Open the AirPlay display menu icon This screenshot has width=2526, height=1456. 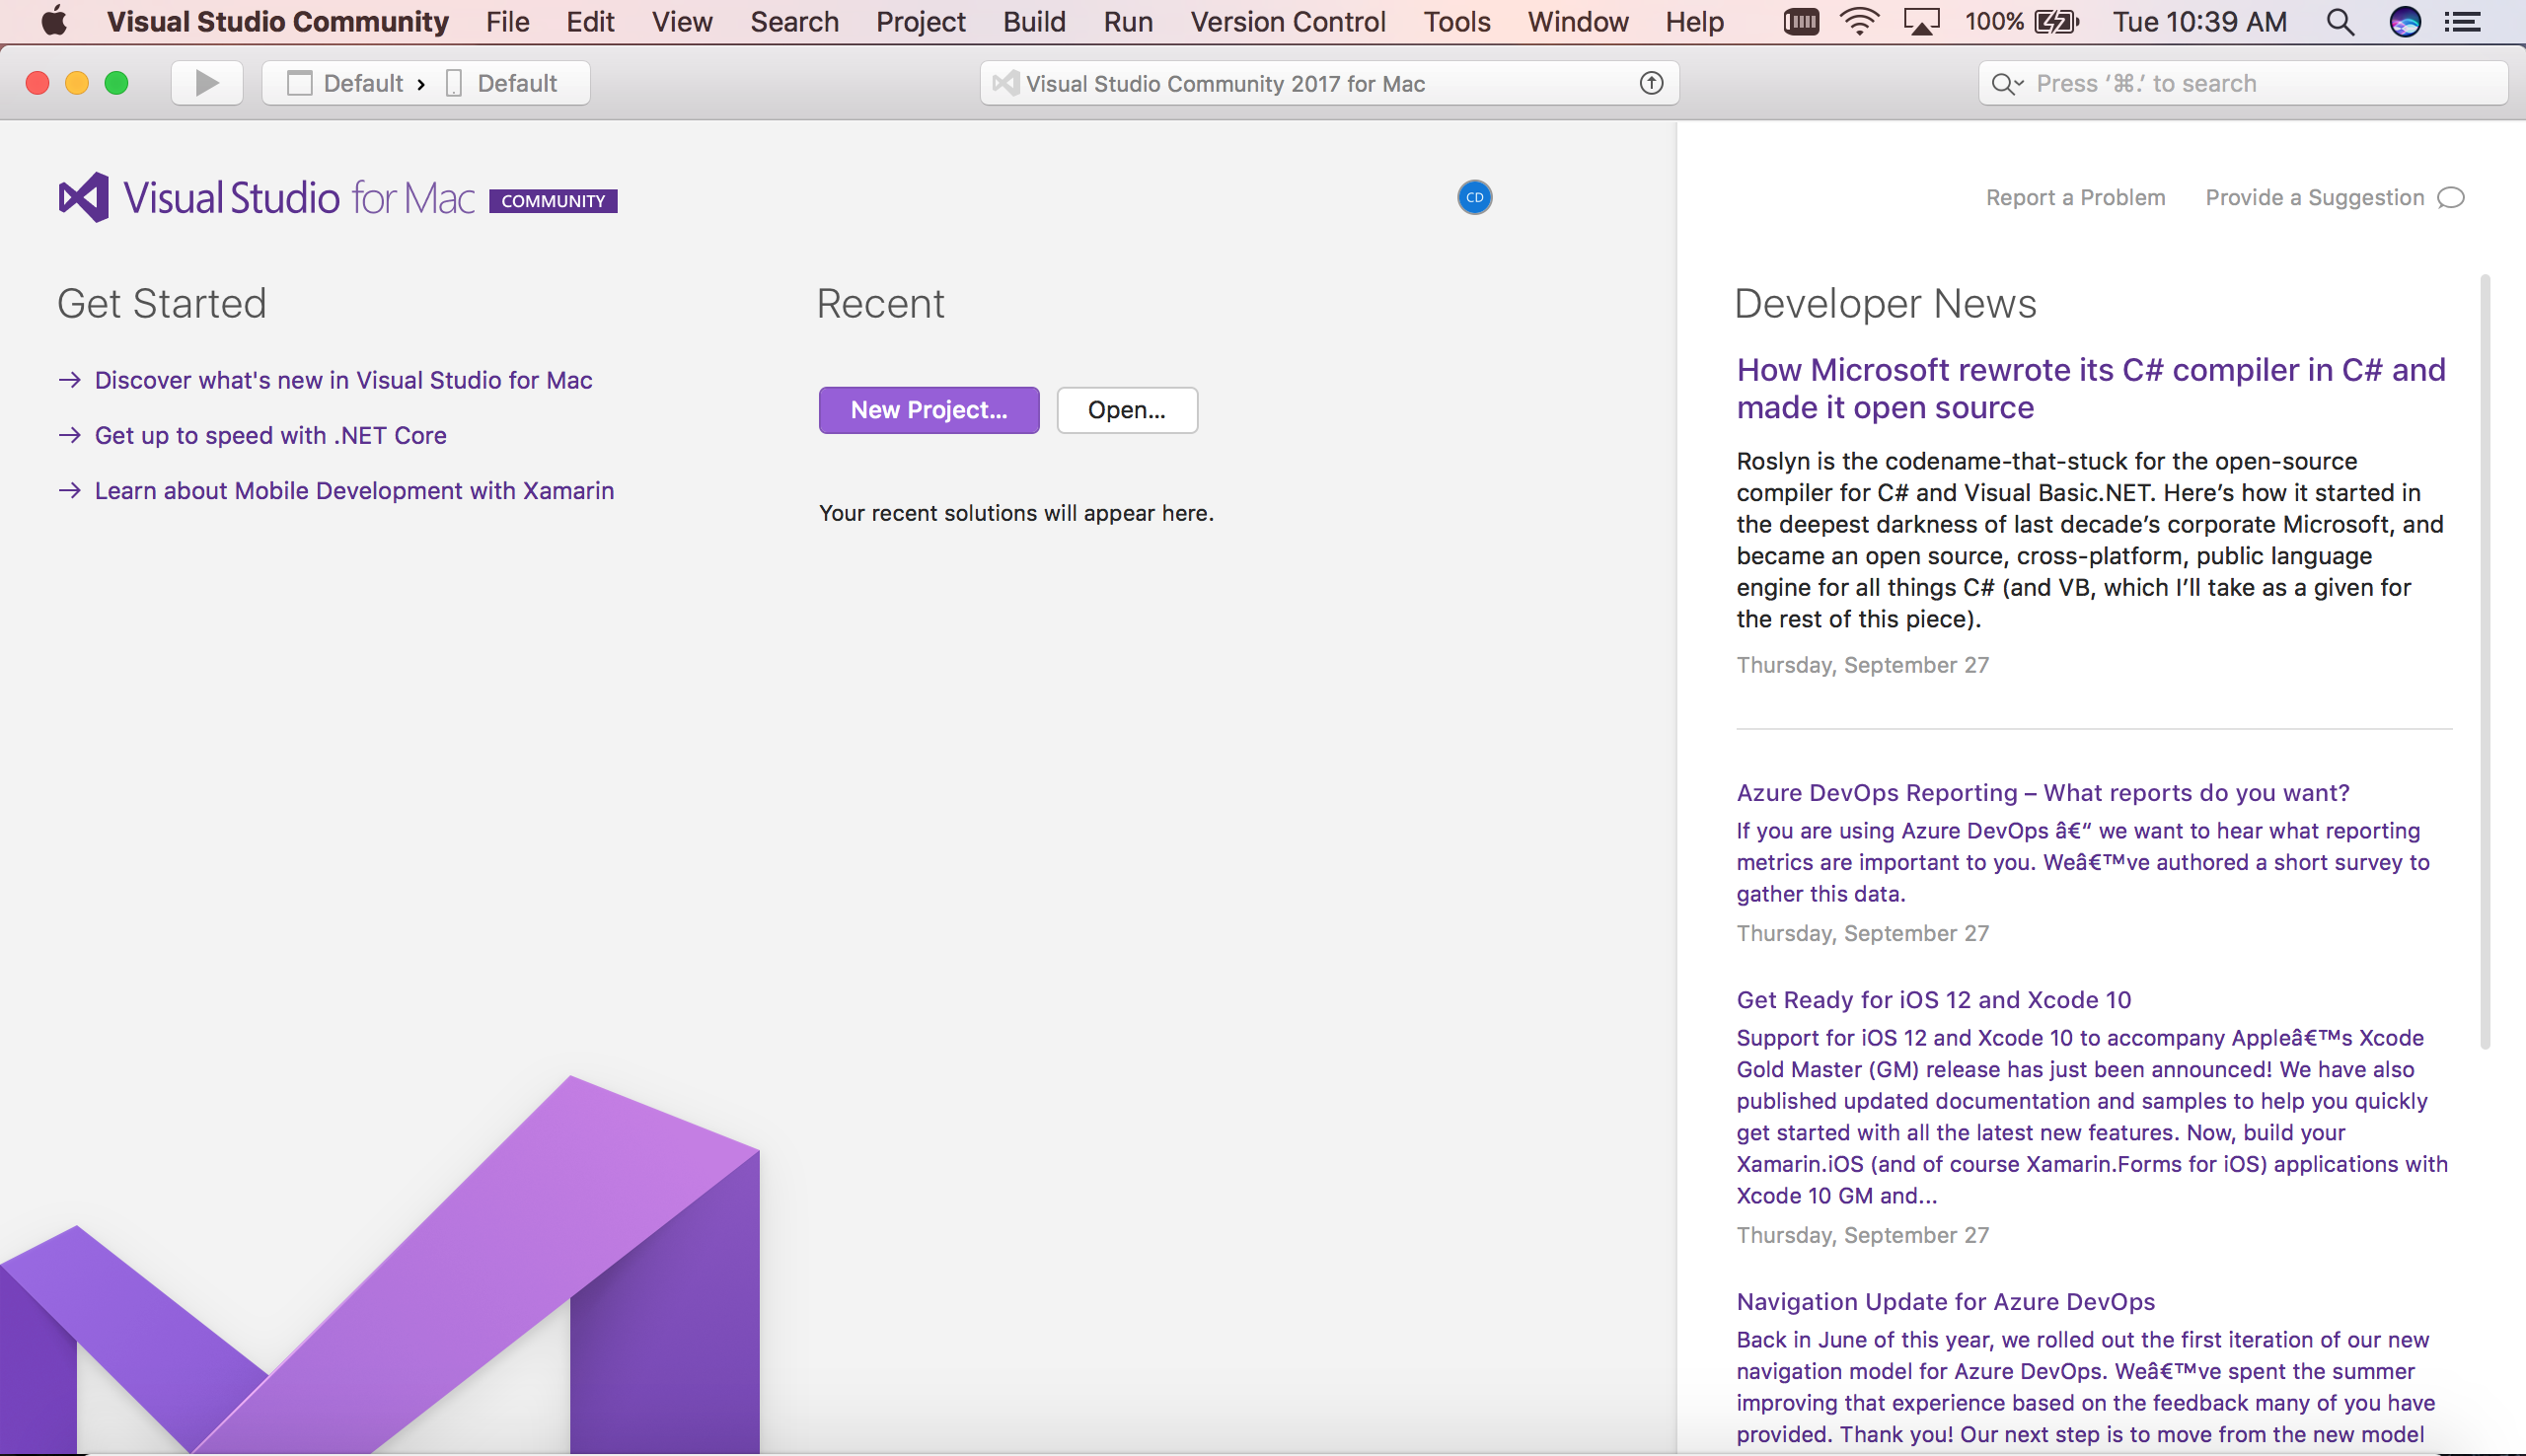pyautogui.click(x=1921, y=22)
